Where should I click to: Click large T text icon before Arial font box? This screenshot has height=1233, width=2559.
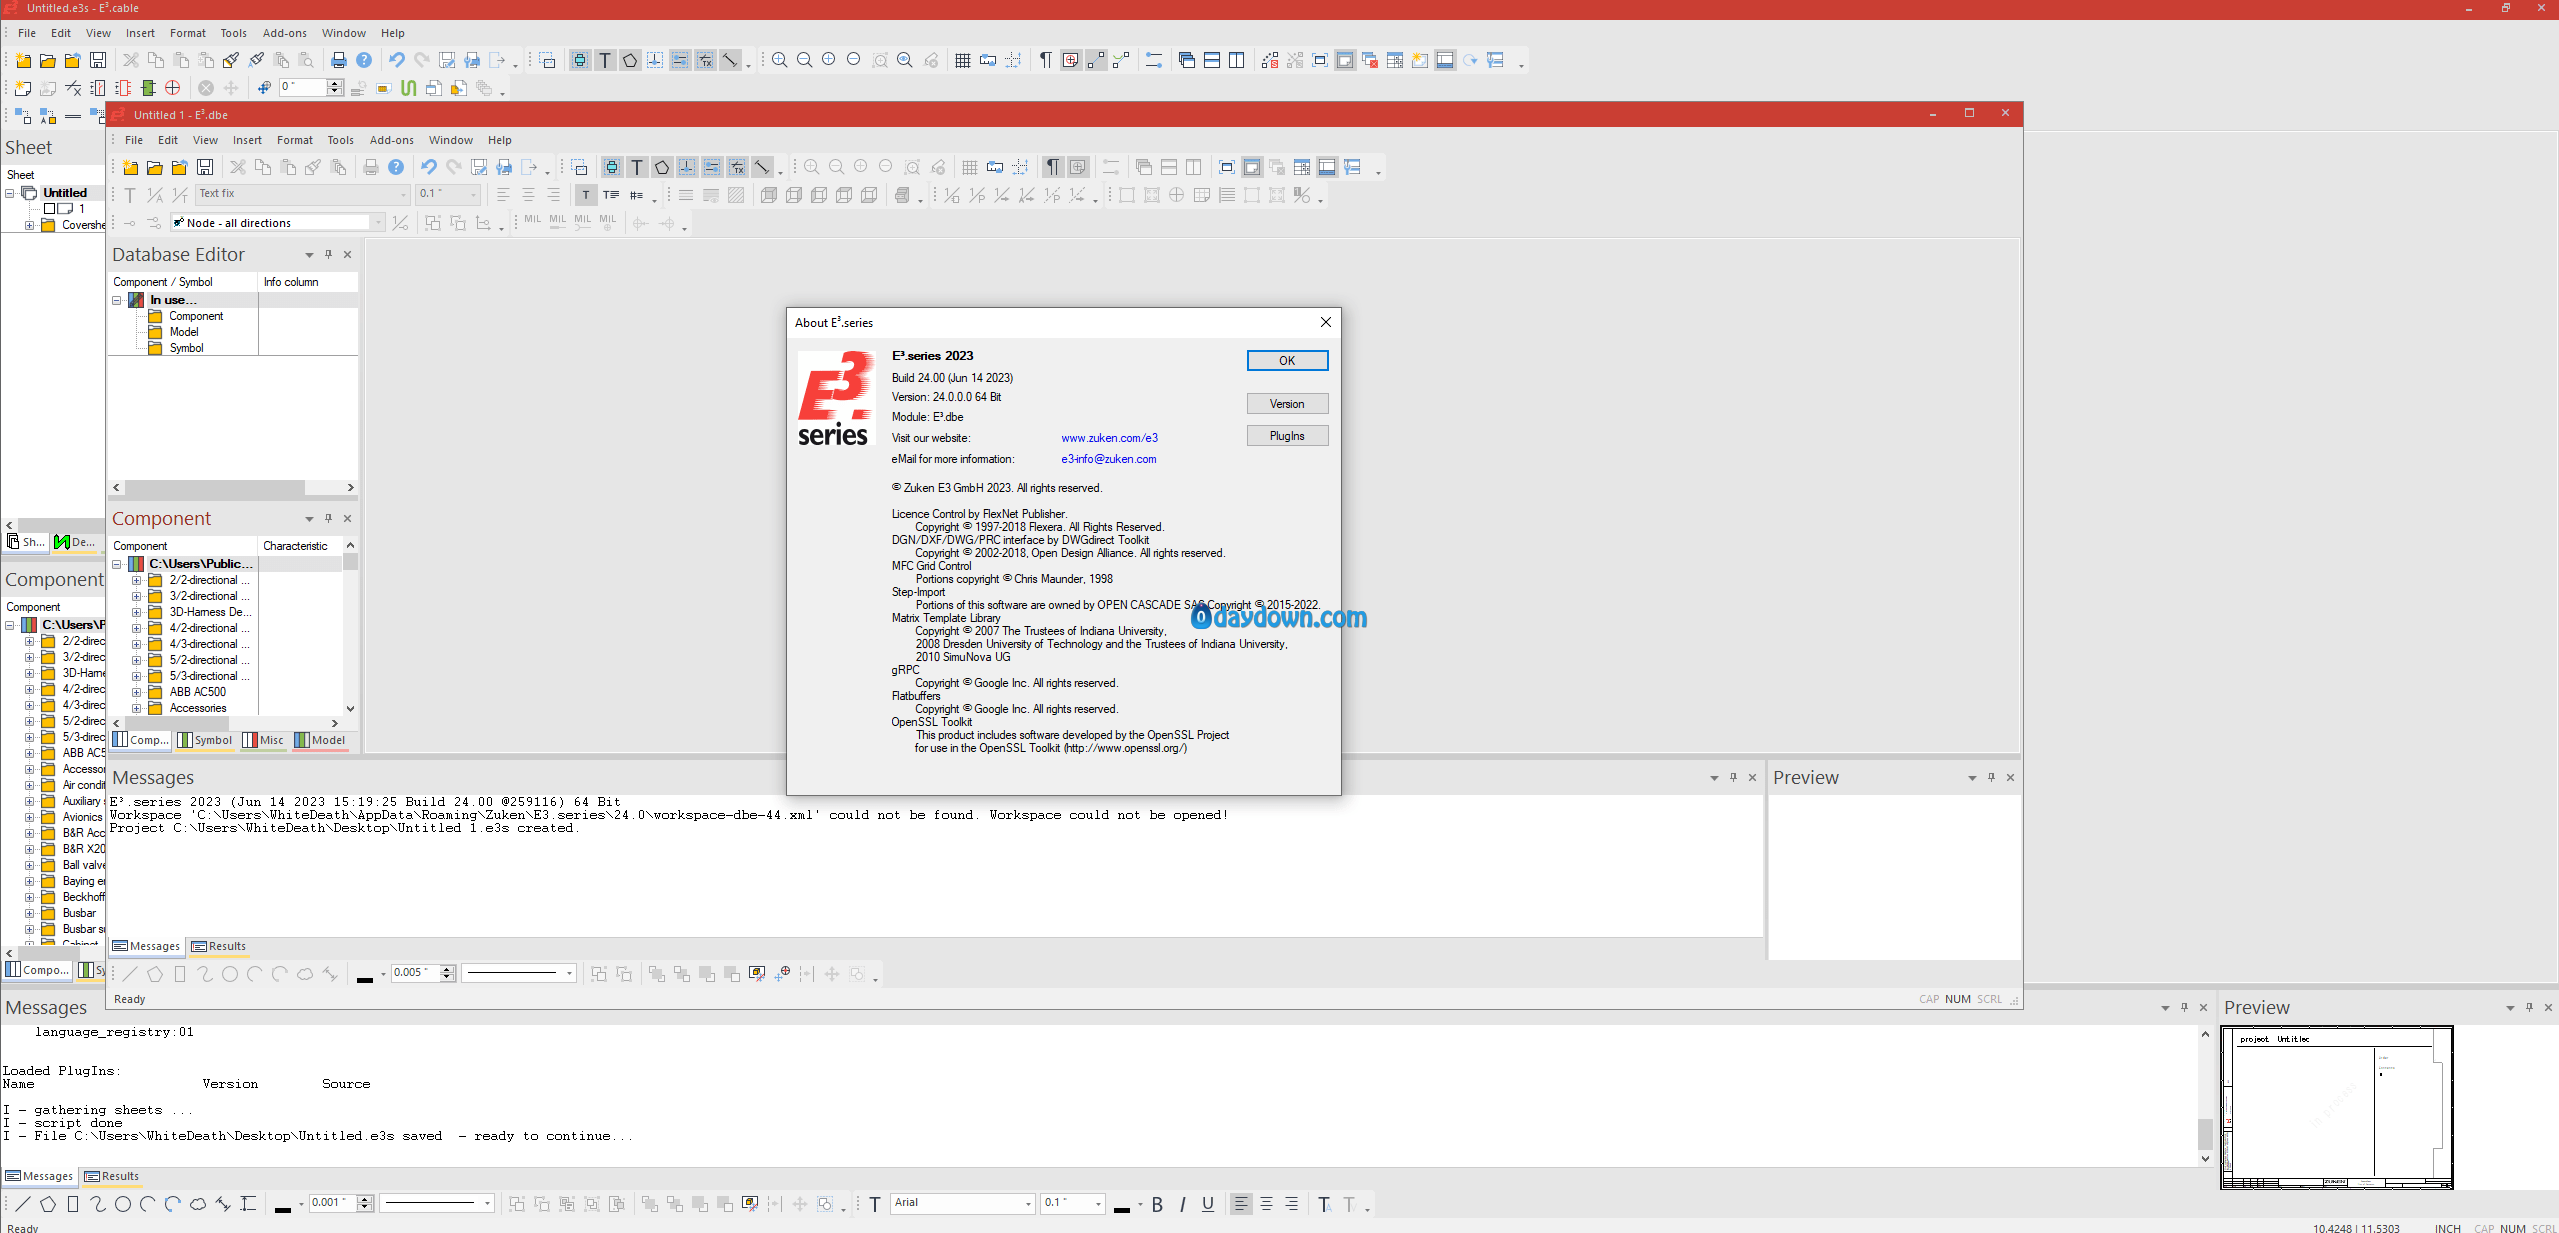pos(875,1204)
